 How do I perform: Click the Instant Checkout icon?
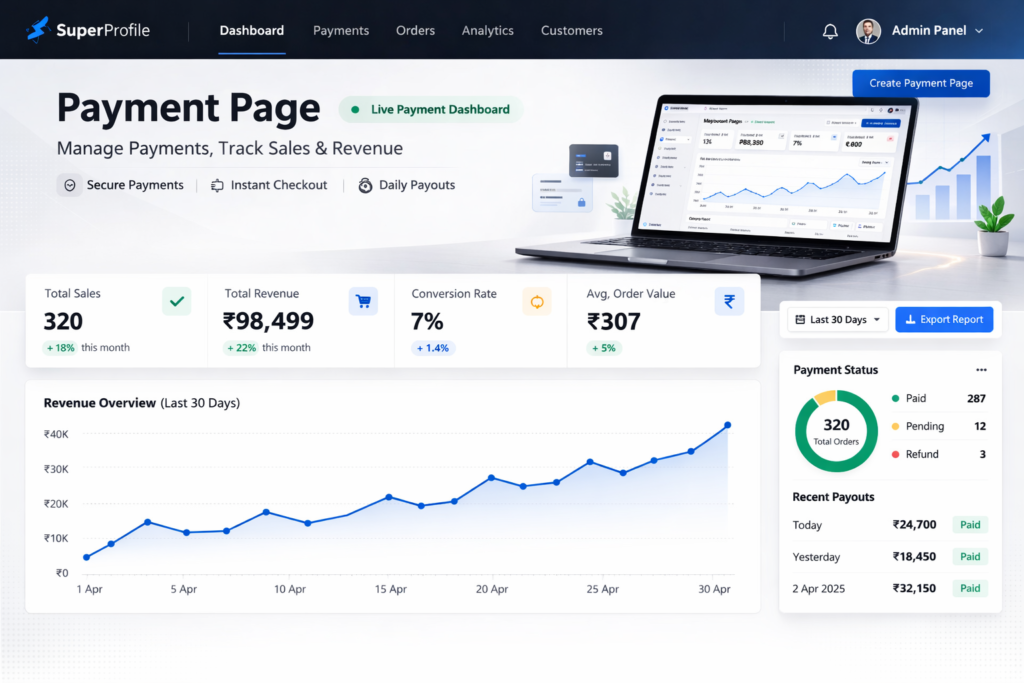[x=217, y=185]
